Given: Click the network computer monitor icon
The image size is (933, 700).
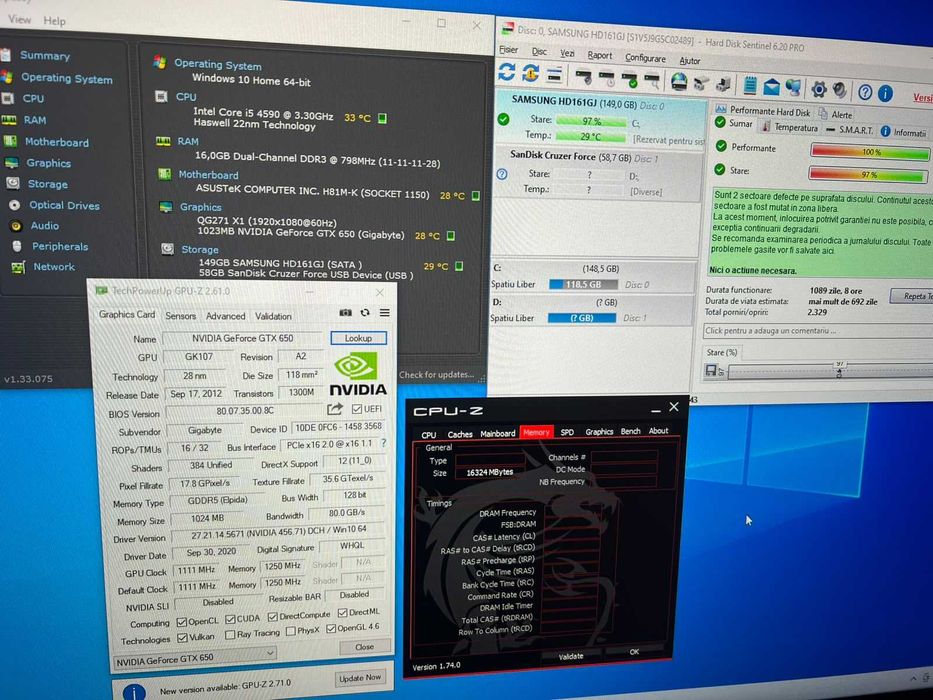Looking at the screenshot, I should click(793, 88).
